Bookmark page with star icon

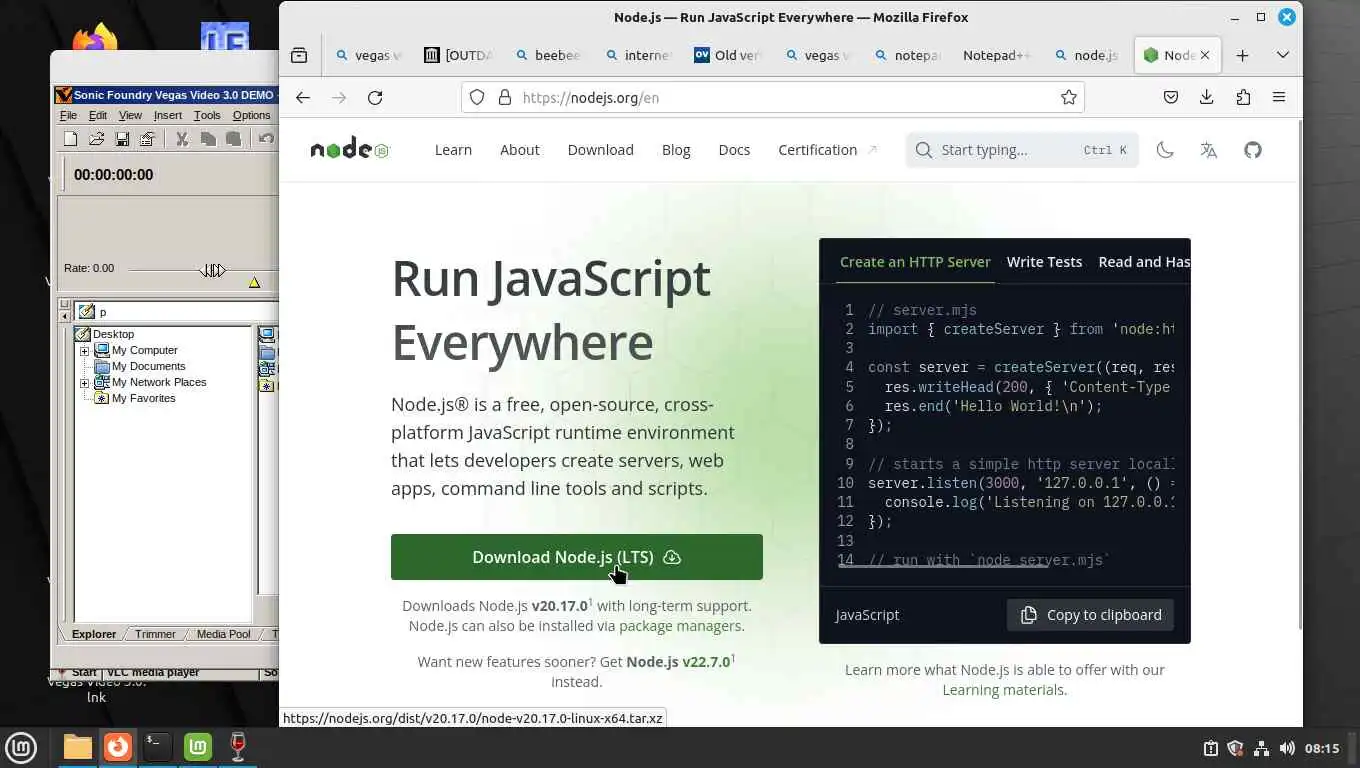pyautogui.click(x=1068, y=97)
